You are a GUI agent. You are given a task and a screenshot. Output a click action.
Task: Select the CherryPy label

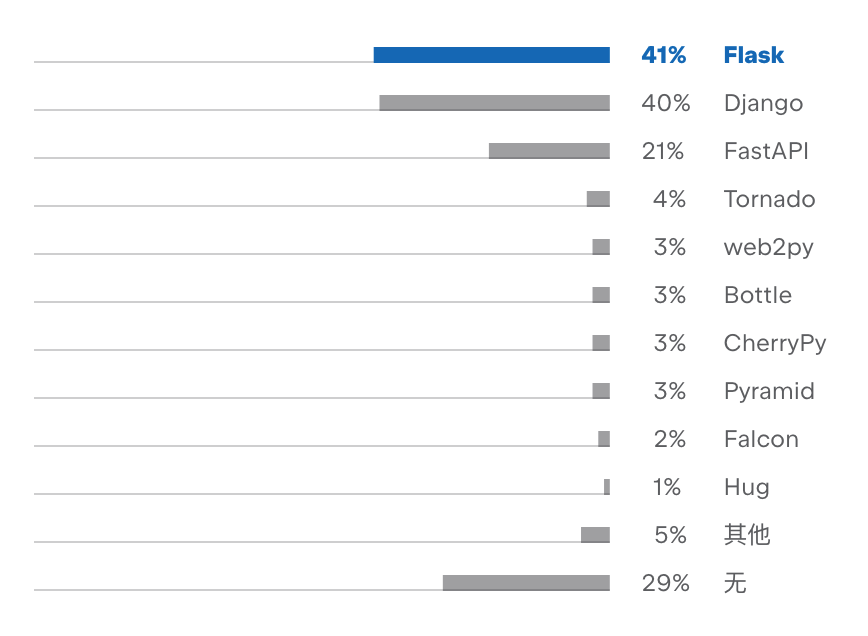775,343
